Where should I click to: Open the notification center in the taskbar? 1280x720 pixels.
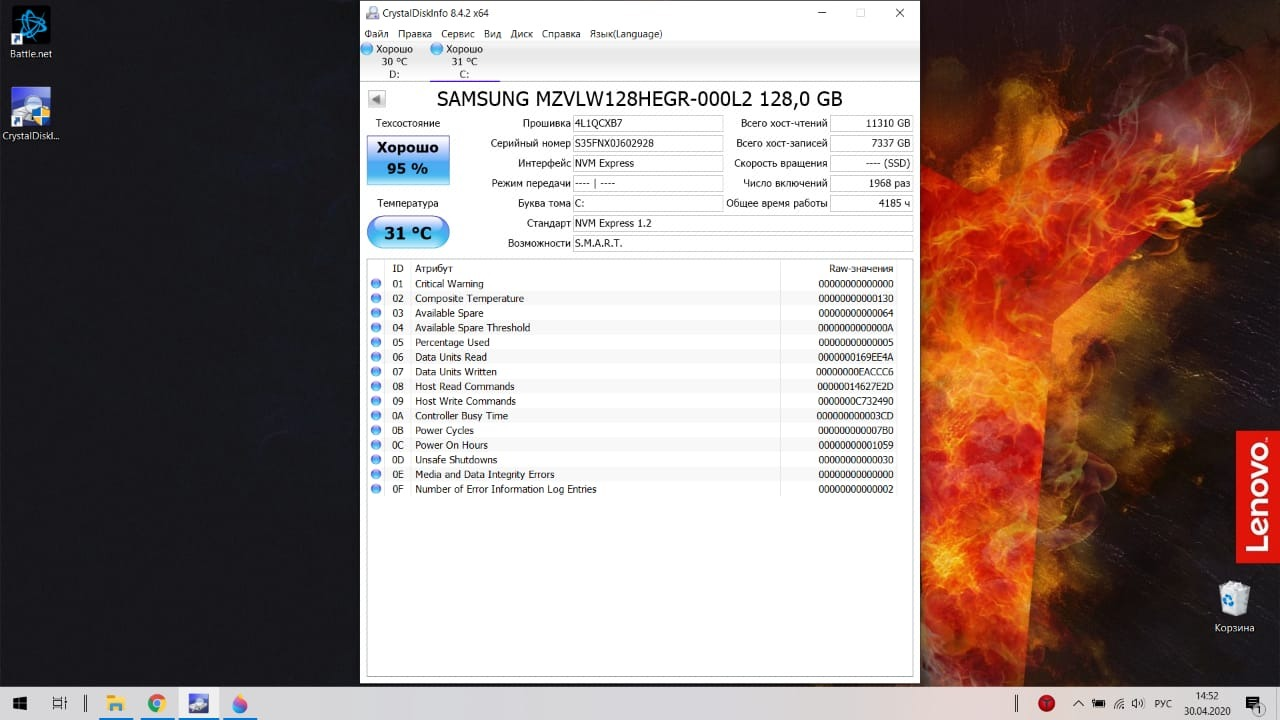pos(1253,703)
